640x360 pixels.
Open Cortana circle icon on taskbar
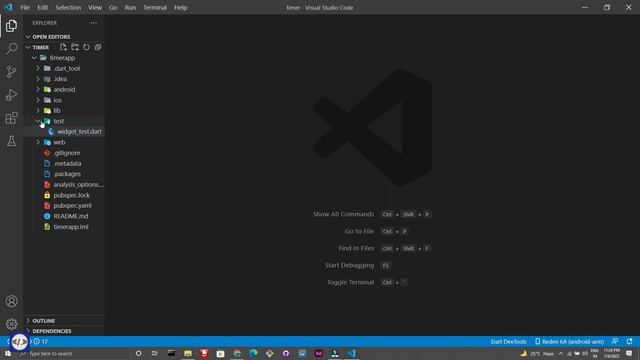pyautogui.click(x=138, y=353)
